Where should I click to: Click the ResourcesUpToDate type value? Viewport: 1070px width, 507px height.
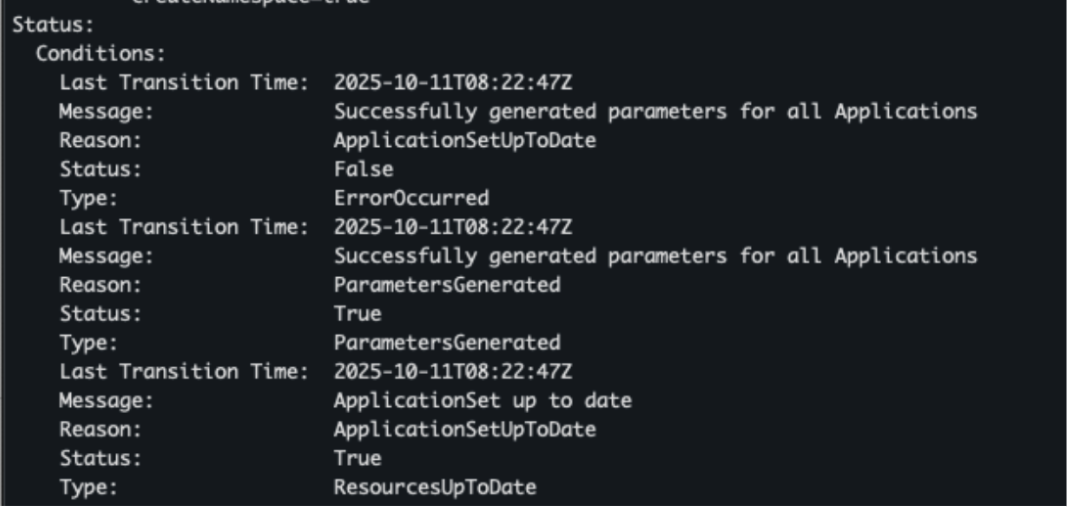(x=435, y=488)
